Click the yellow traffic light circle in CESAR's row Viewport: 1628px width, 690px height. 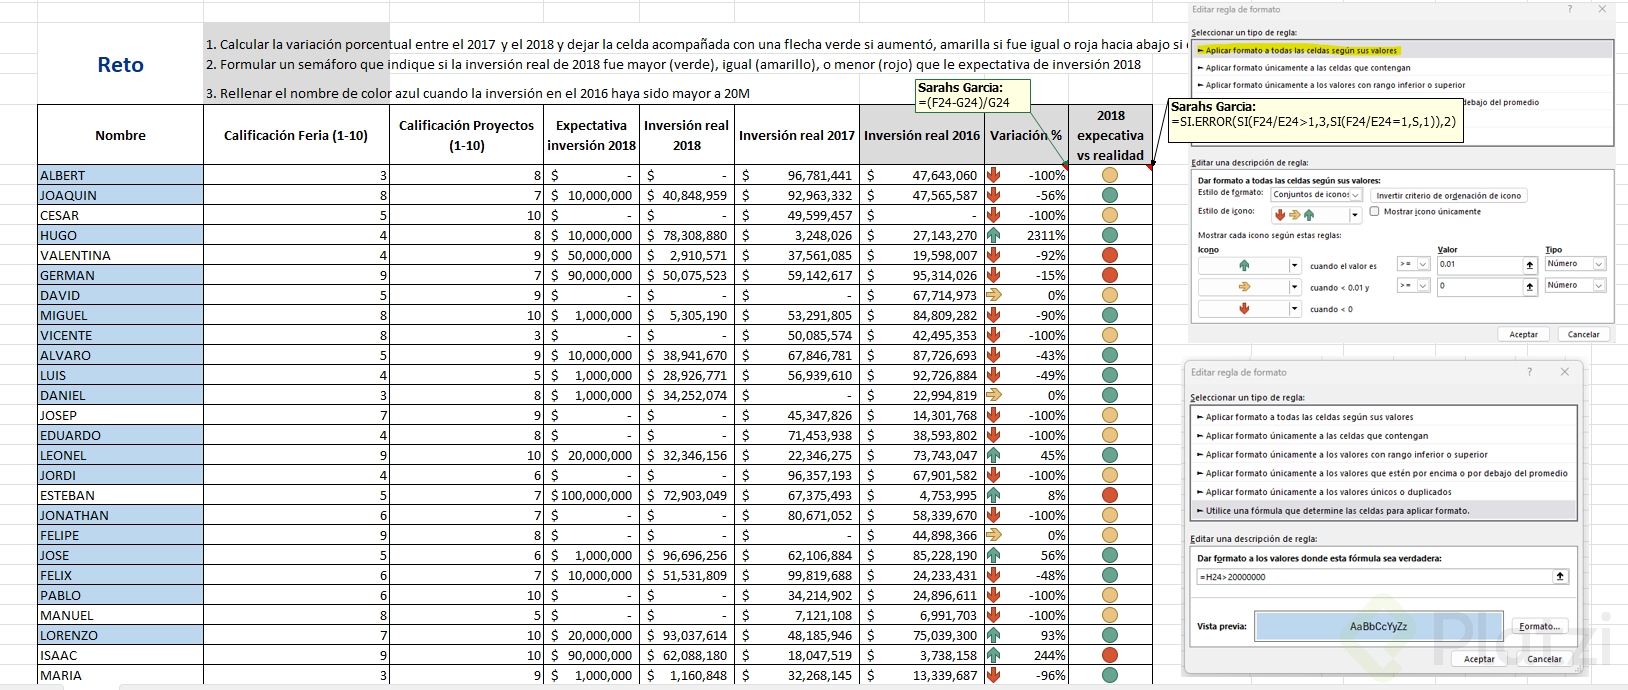click(1109, 215)
